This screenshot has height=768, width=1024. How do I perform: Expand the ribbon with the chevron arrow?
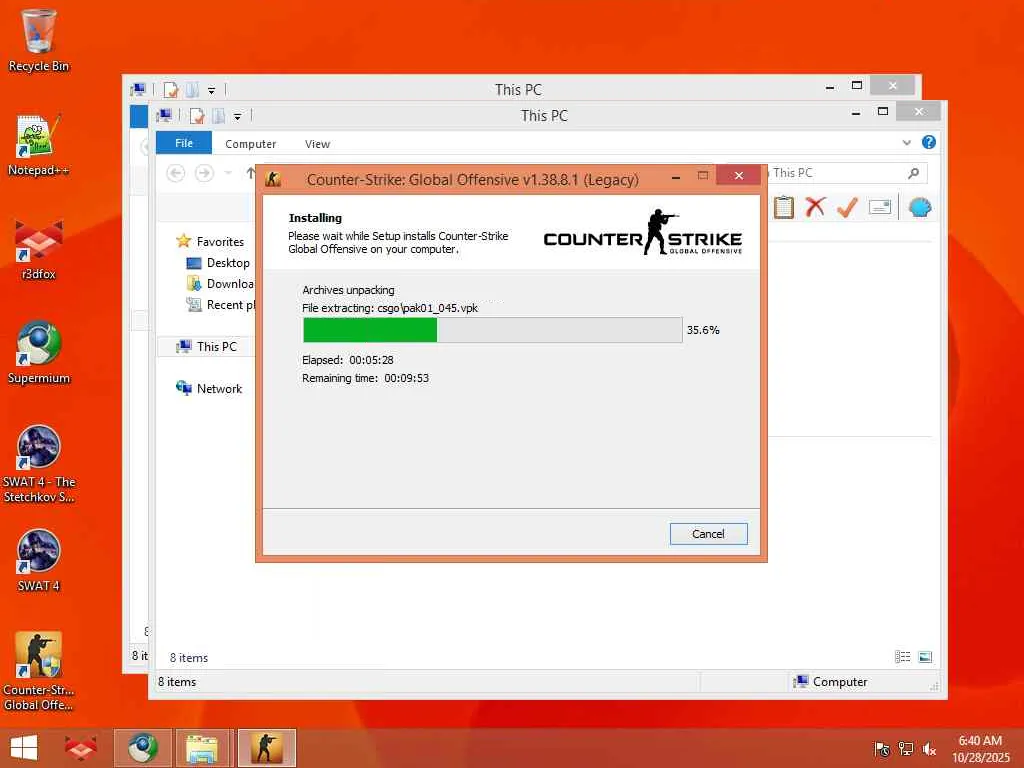click(x=906, y=142)
